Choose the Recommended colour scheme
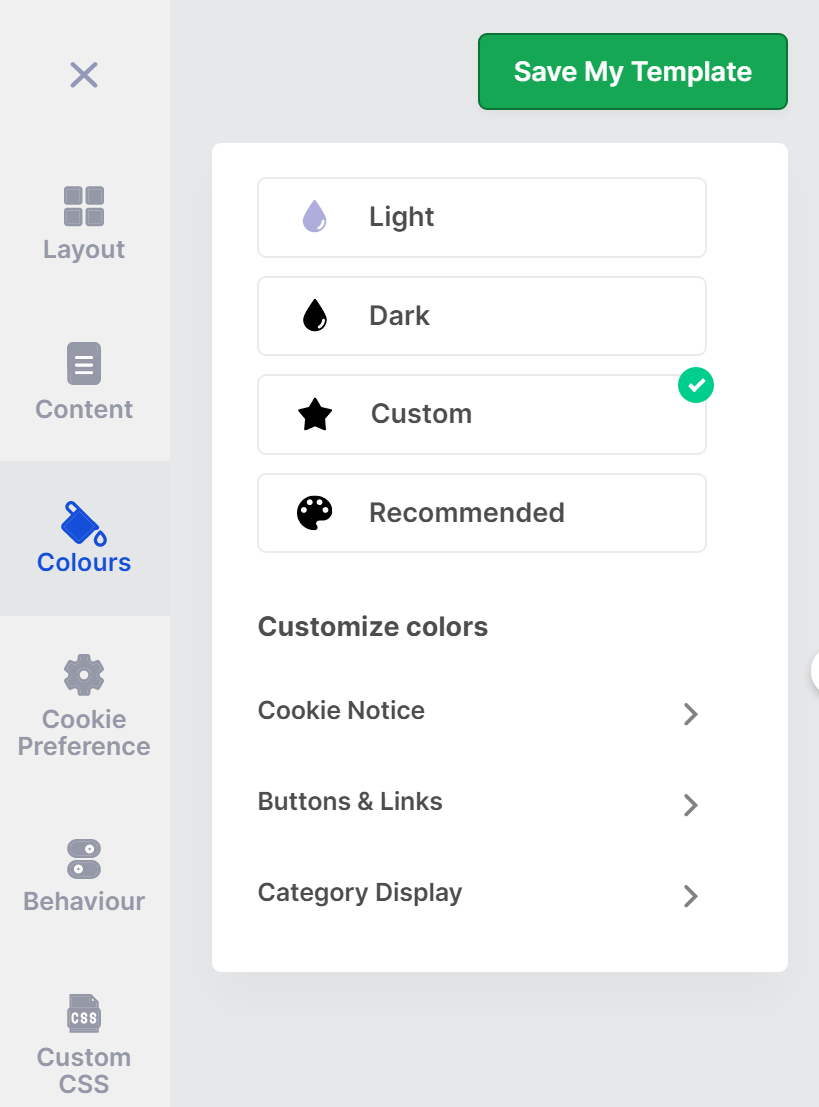This screenshot has height=1107, width=819. point(481,513)
